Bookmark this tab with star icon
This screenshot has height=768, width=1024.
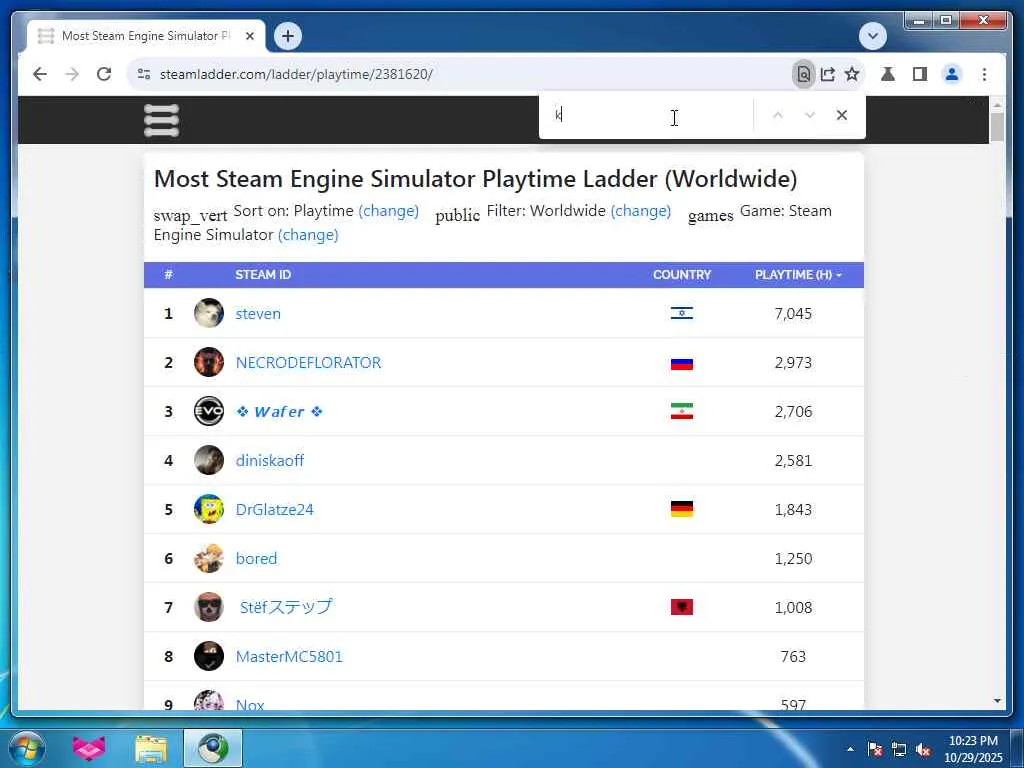(x=852, y=74)
